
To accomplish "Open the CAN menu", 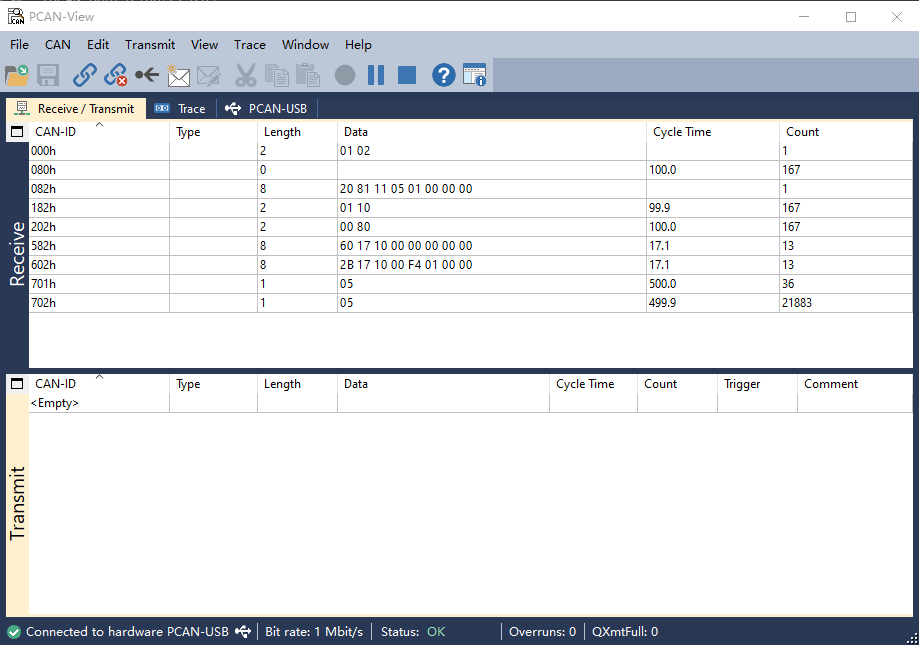I will click(58, 45).
